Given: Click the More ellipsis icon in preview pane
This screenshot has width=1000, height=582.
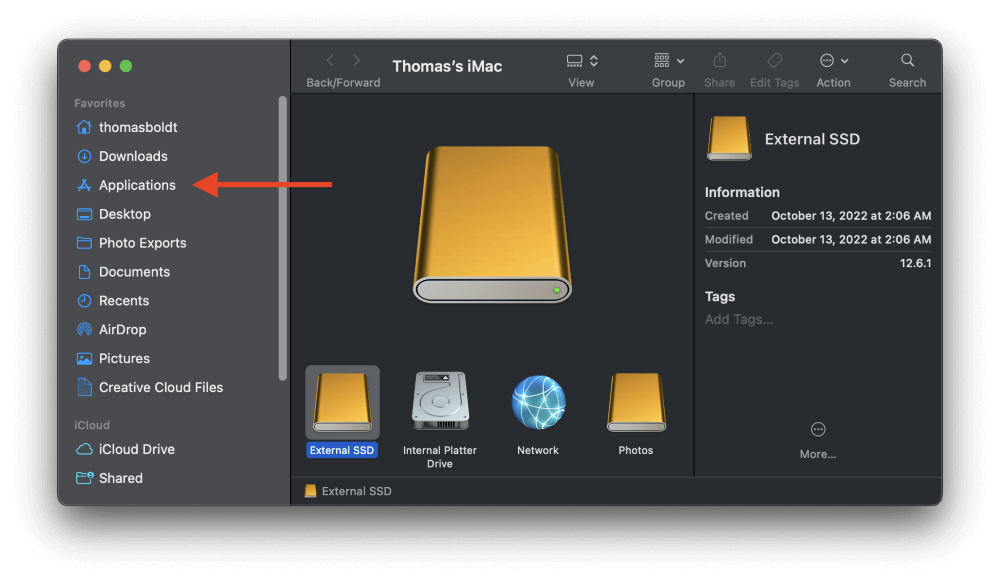Looking at the screenshot, I should pyautogui.click(x=818, y=430).
